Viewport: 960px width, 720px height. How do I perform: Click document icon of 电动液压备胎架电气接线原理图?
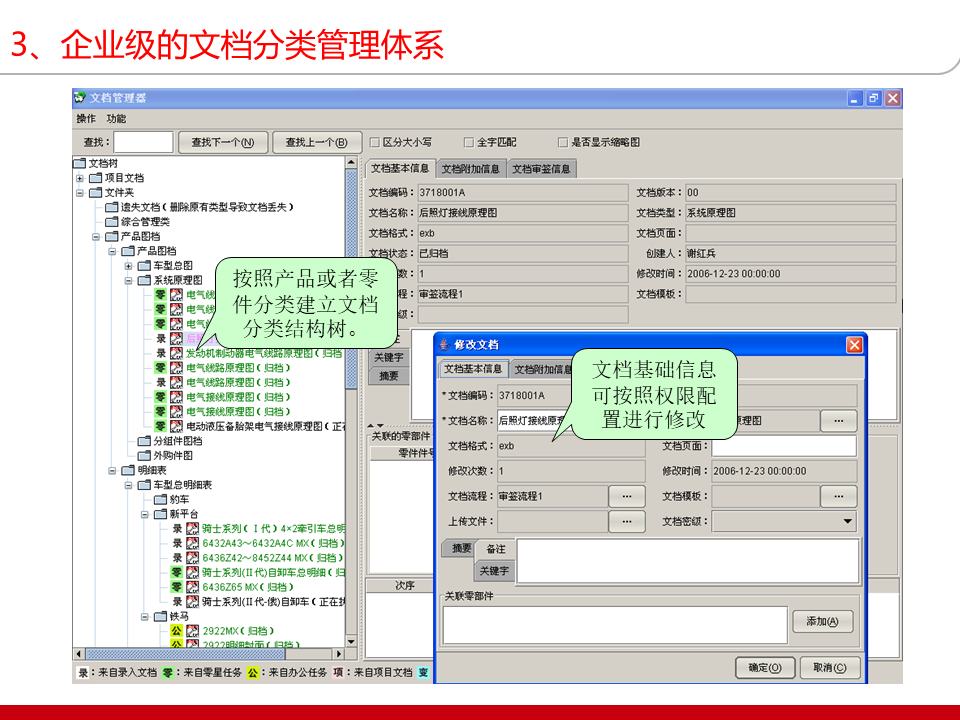(176, 426)
